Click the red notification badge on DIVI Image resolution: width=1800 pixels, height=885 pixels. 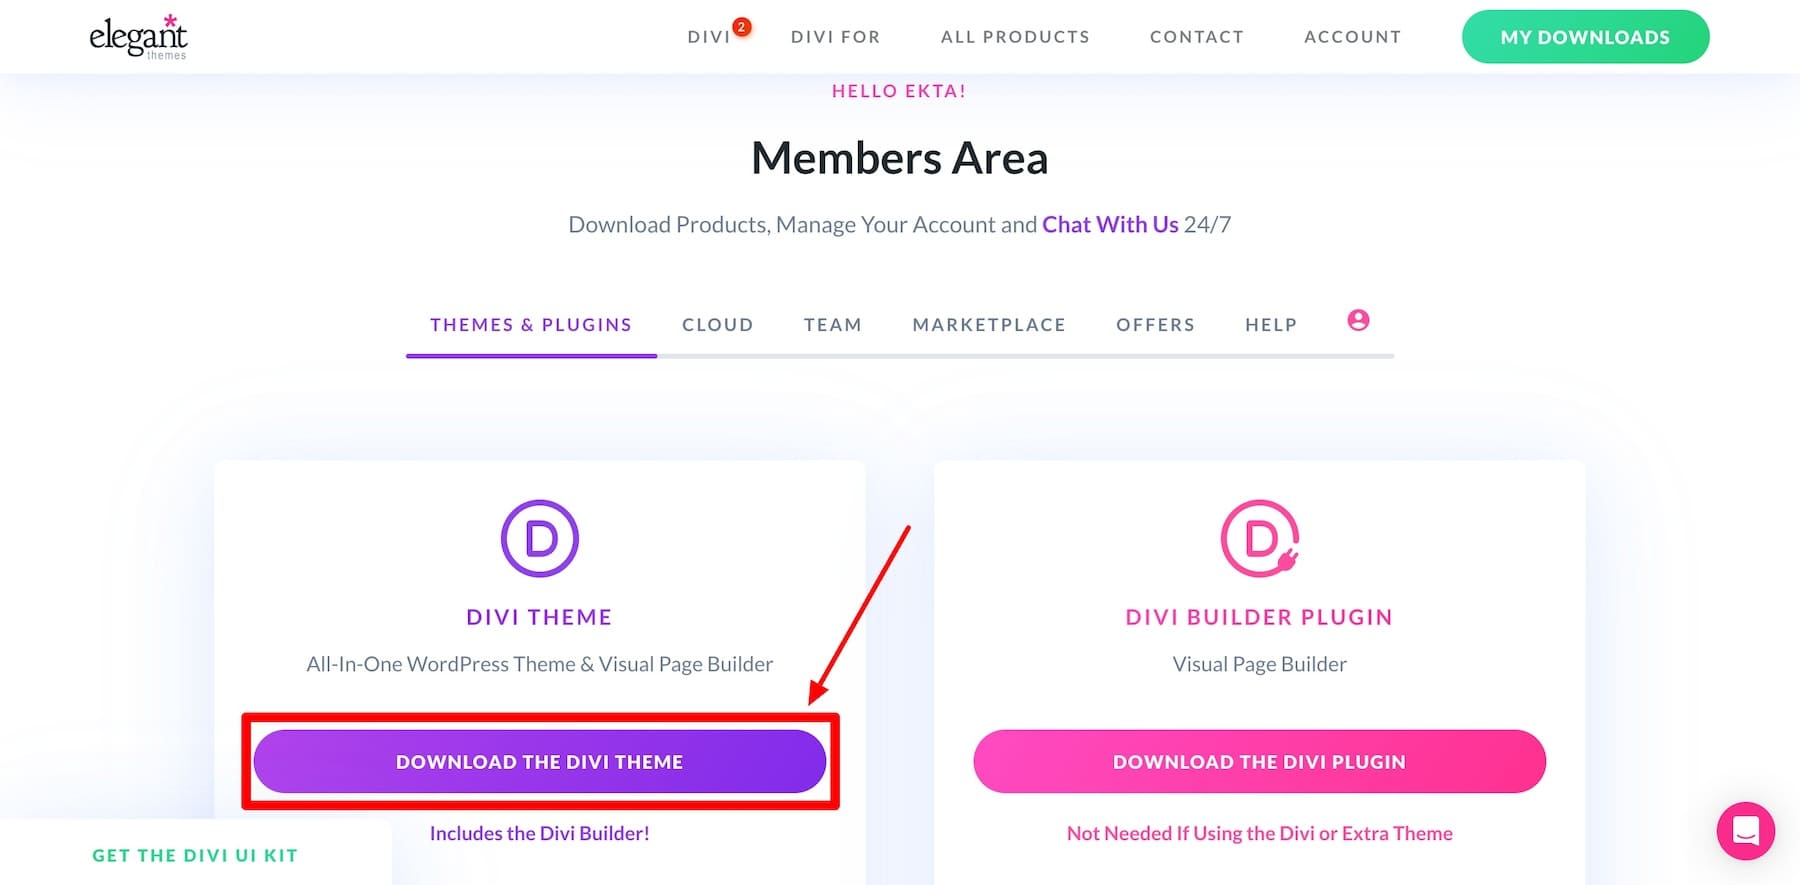[x=741, y=28]
